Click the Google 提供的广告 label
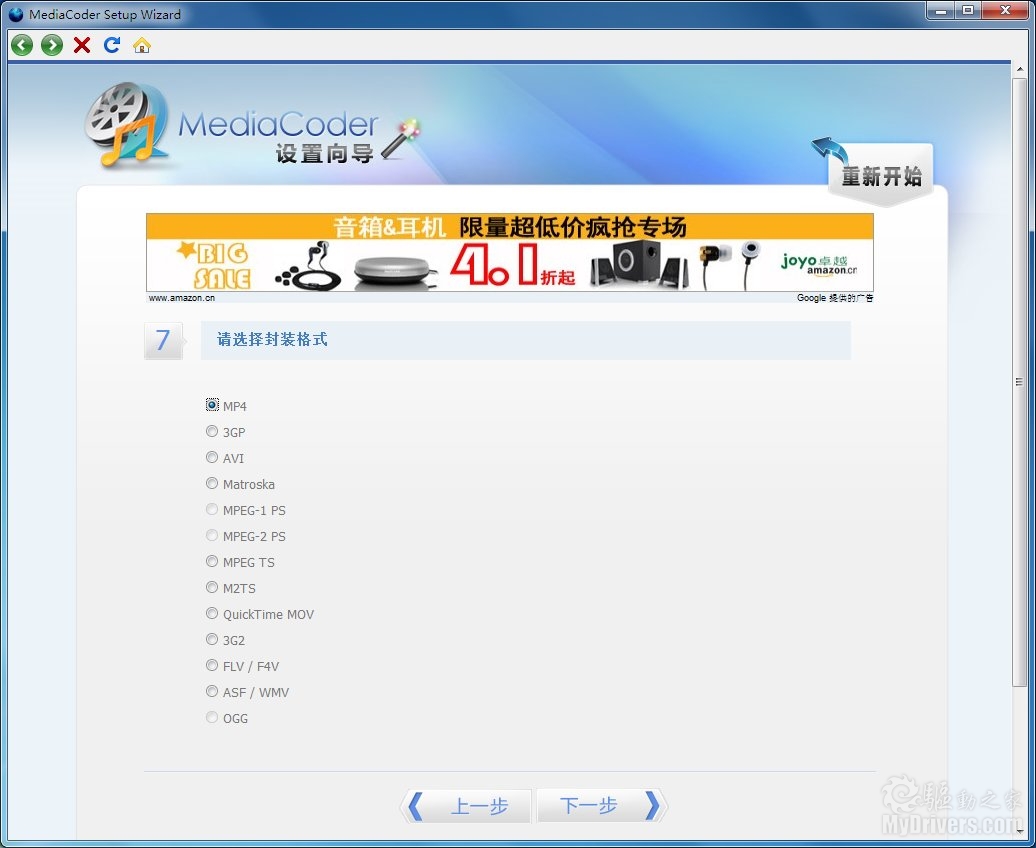This screenshot has width=1036, height=848. (x=835, y=298)
